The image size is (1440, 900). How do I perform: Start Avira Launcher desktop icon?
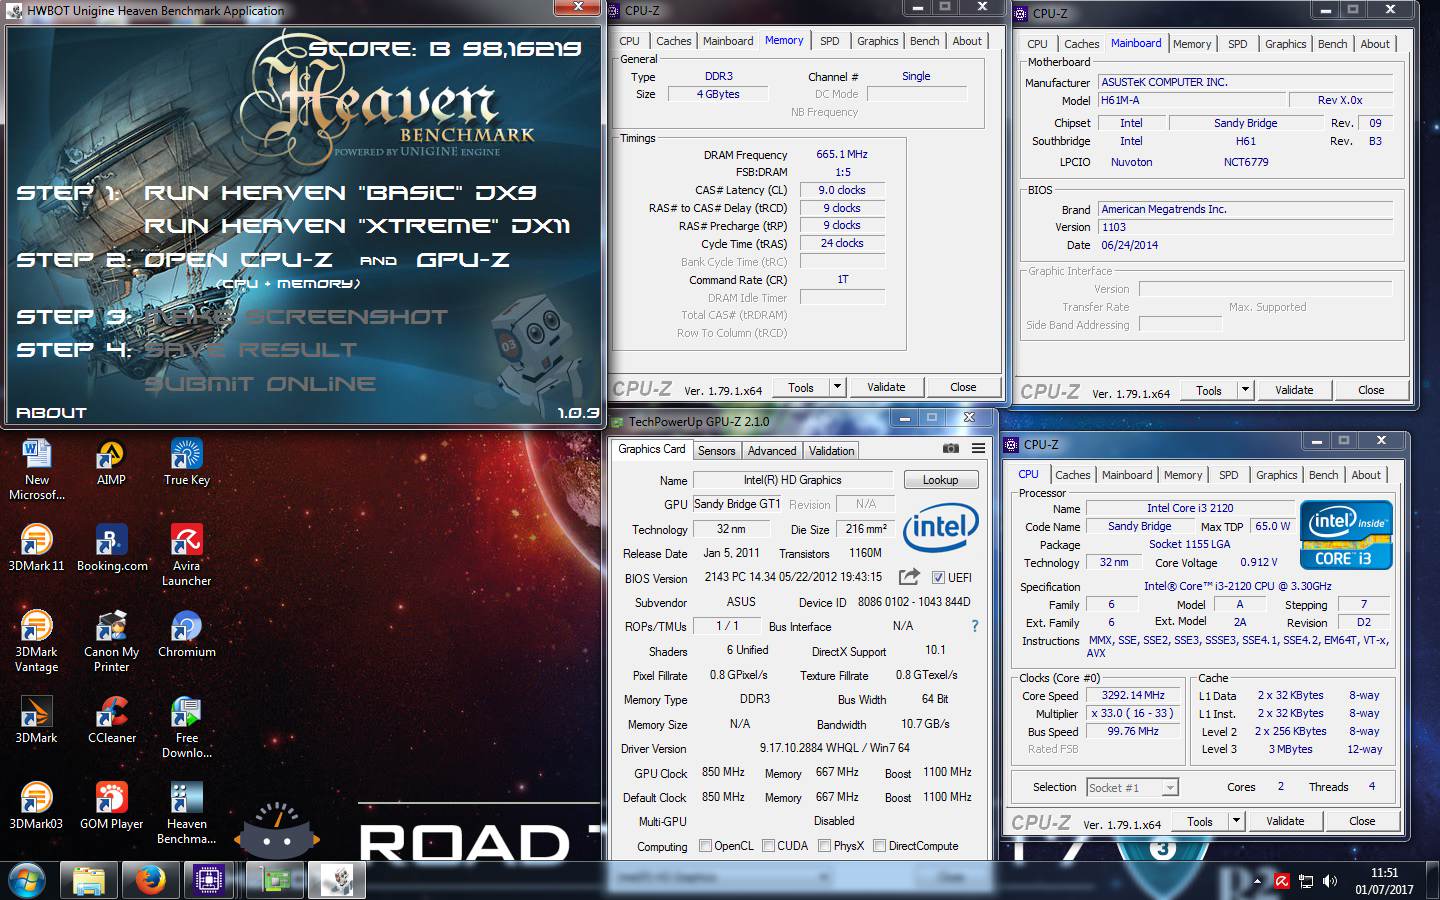[x=187, y=555]
